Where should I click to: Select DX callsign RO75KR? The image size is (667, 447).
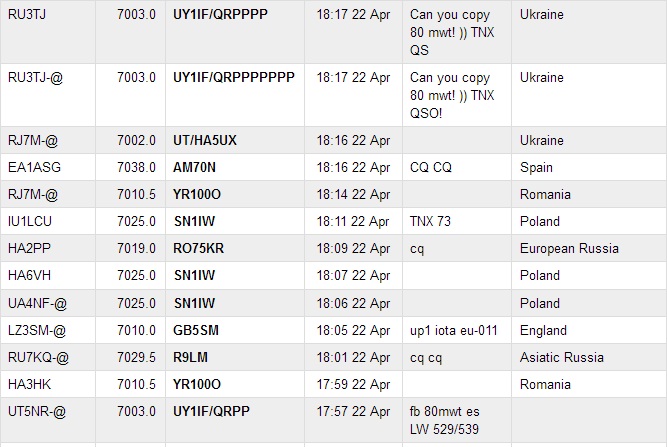[x=198, y=249]
